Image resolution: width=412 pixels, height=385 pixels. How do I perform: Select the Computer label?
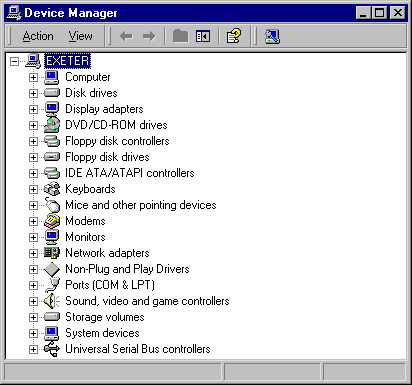point(88,77)
